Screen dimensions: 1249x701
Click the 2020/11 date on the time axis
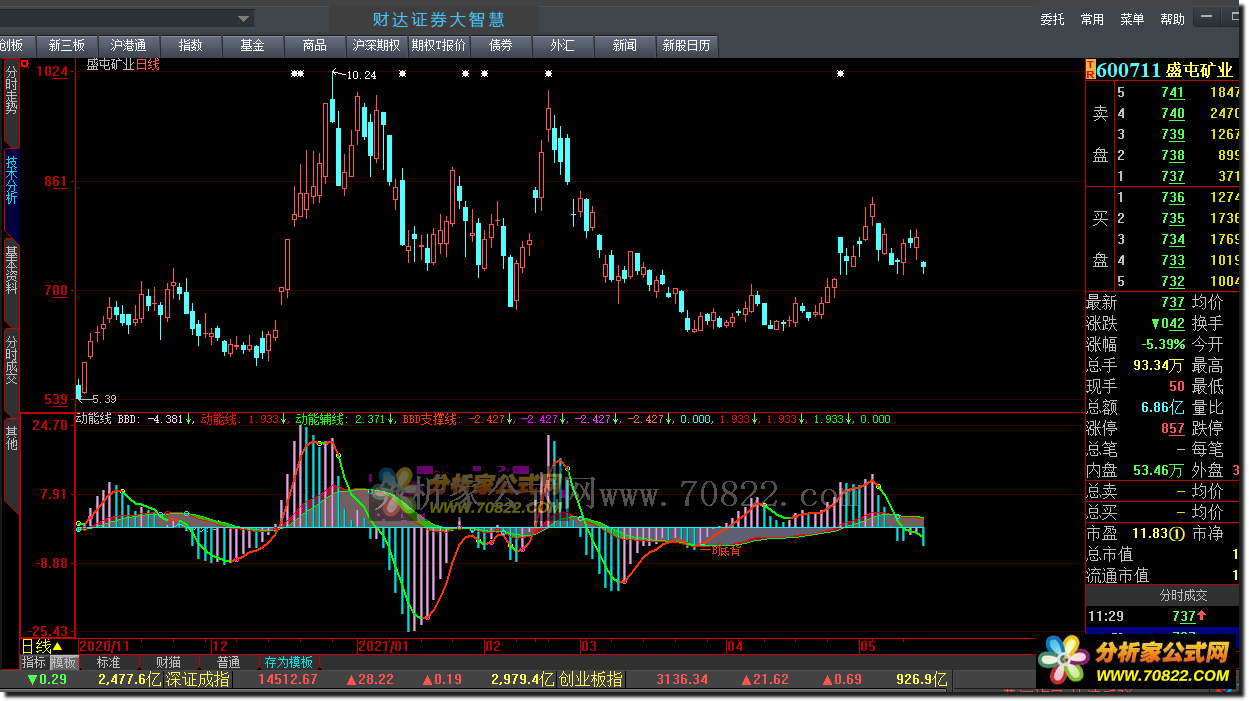pyautogui.click(x=104, y=646)
